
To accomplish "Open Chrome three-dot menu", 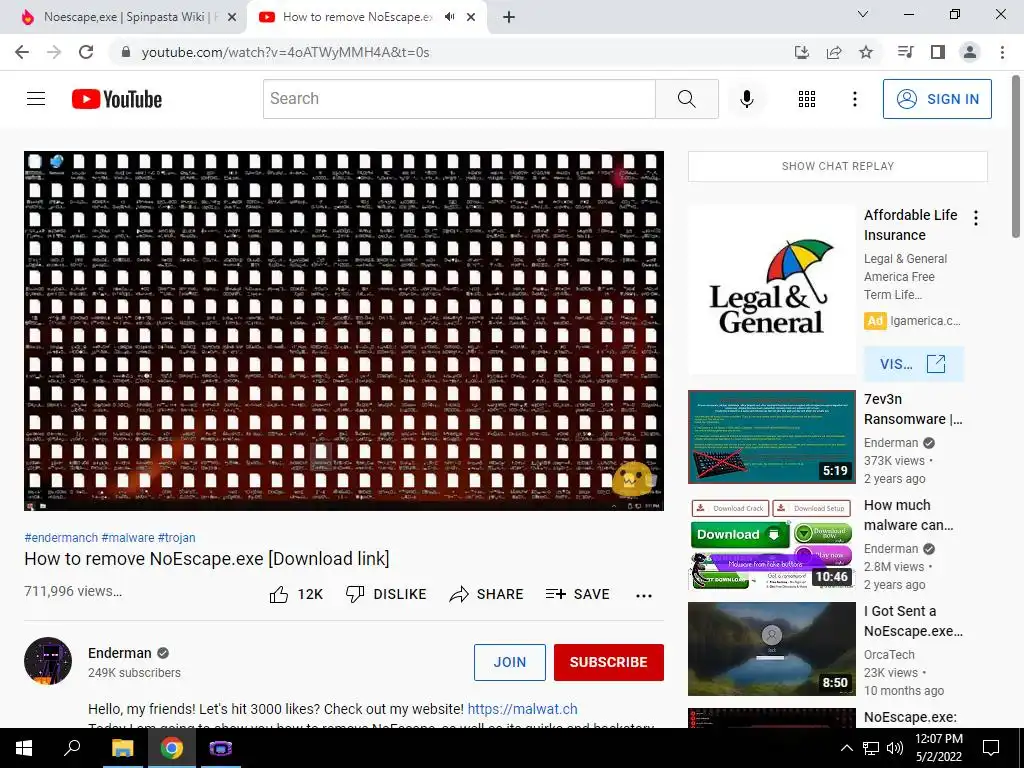I will tap(1002, 52).
